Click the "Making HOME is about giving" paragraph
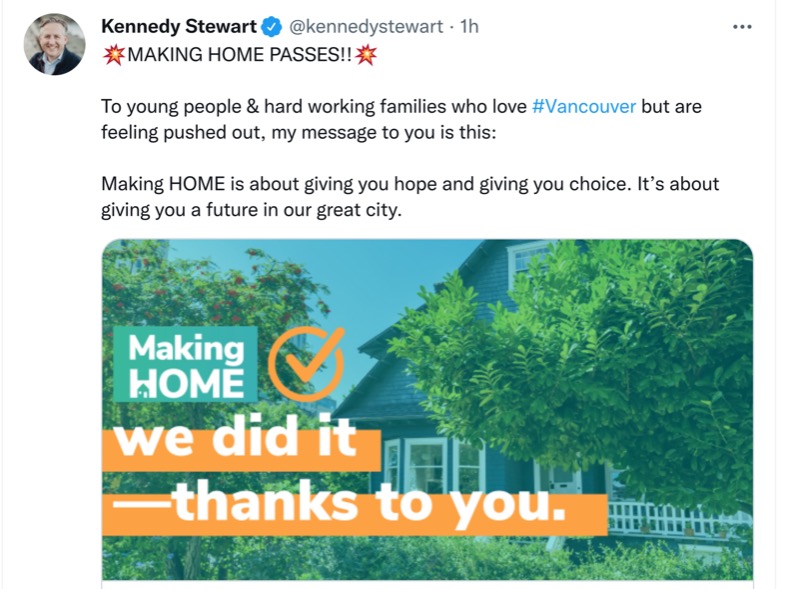 coord(410,197)
